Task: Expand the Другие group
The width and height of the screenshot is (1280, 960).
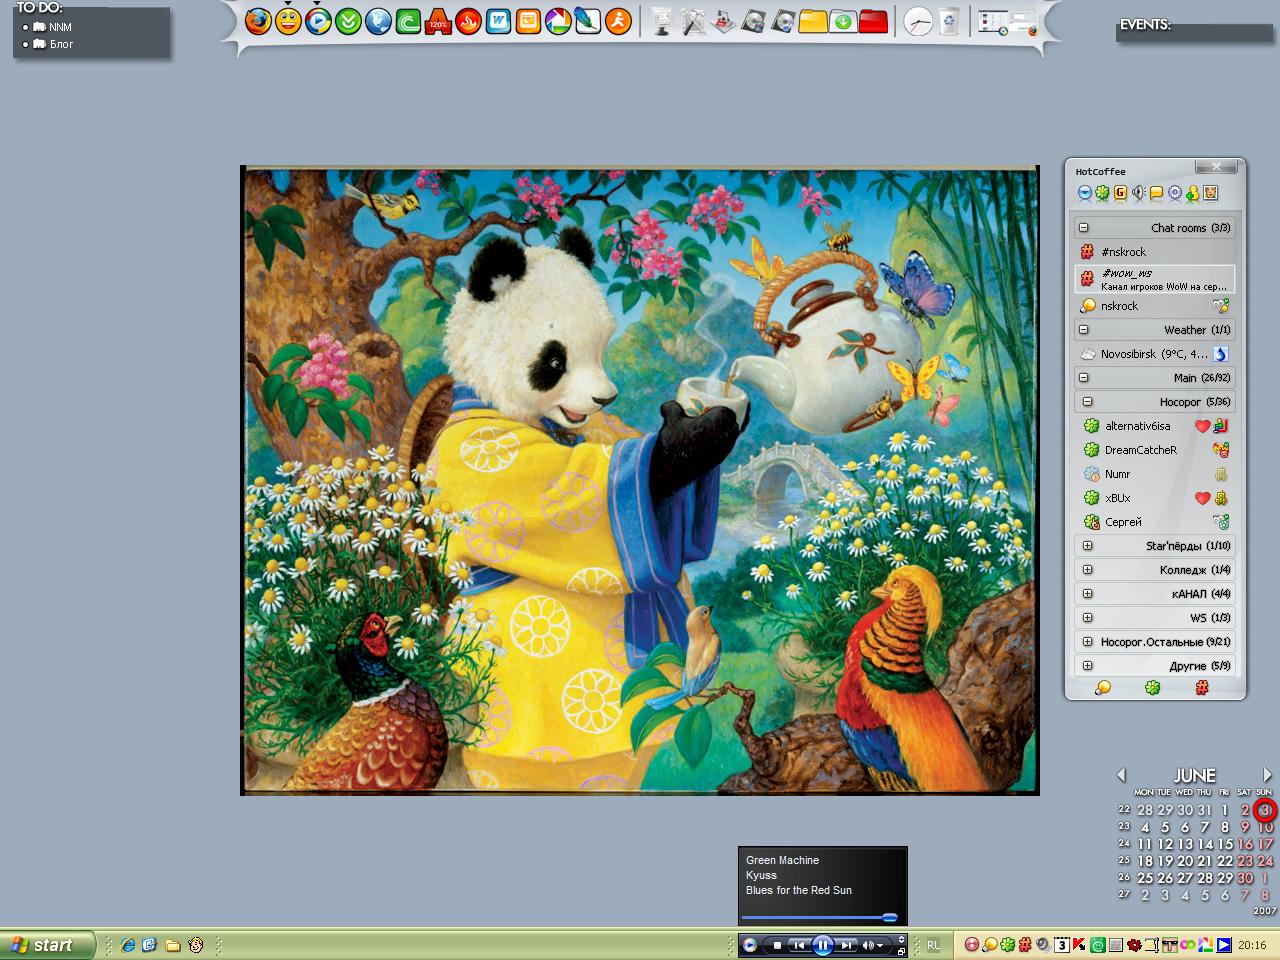Action: click(1087, 666)
